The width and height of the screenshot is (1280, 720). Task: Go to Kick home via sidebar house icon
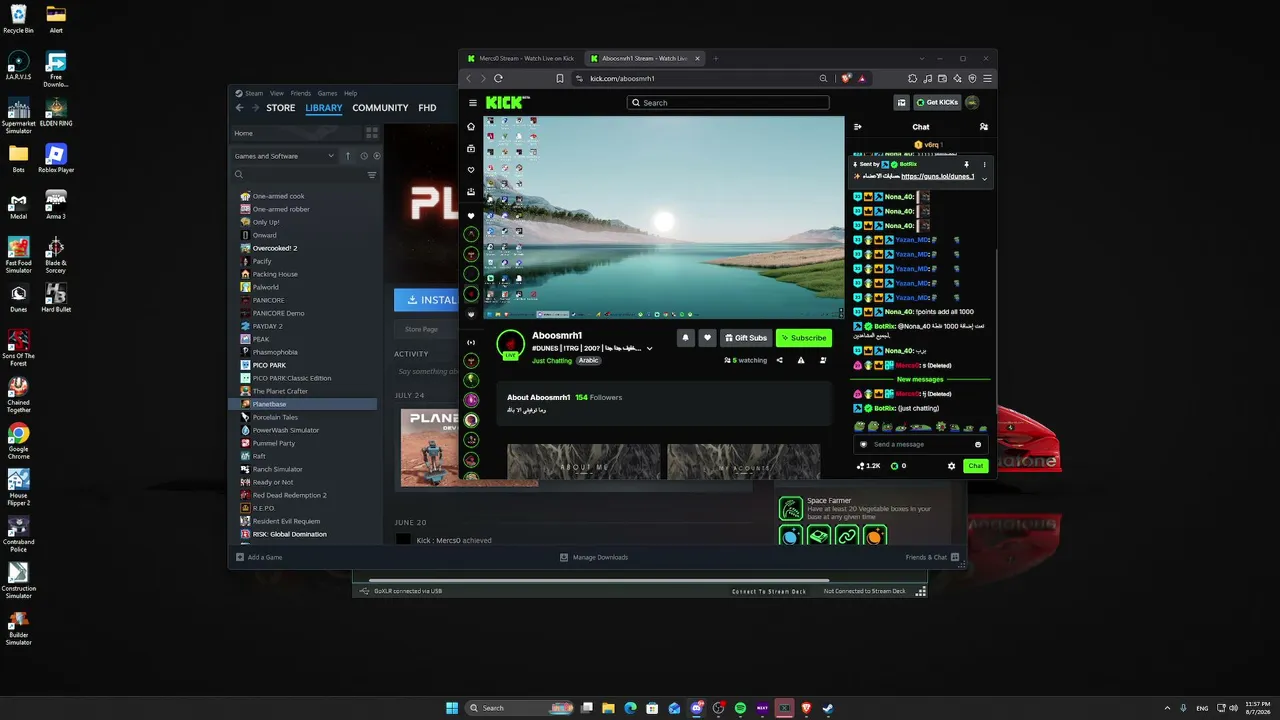pos(471,127)
